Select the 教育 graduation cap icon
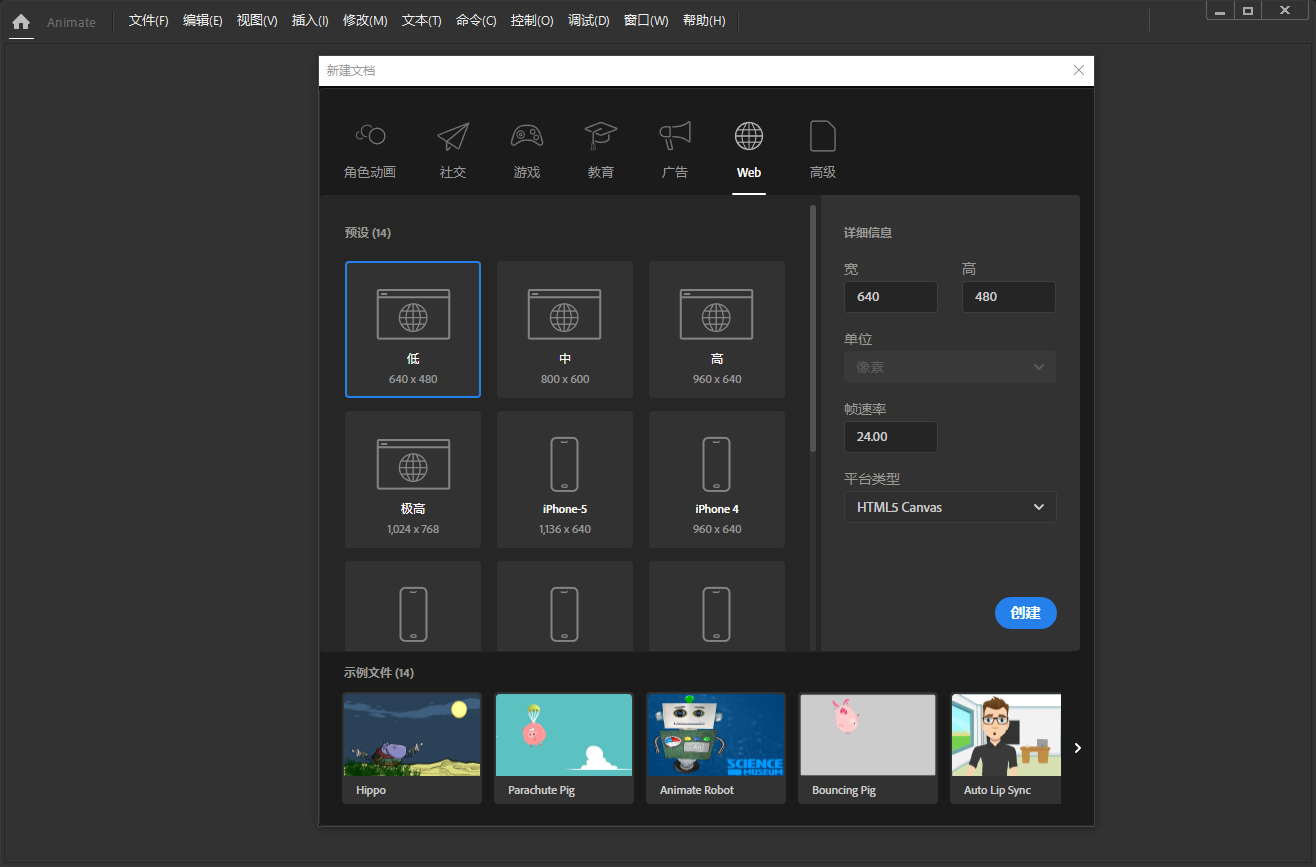 [x=601, y=135]
